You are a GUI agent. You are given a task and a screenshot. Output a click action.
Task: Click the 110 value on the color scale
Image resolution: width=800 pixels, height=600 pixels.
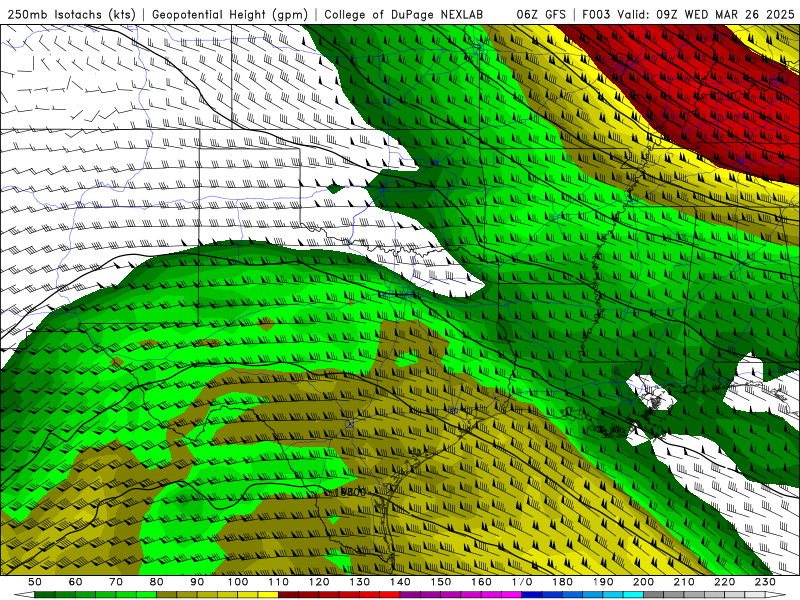[x=279, y=582]
